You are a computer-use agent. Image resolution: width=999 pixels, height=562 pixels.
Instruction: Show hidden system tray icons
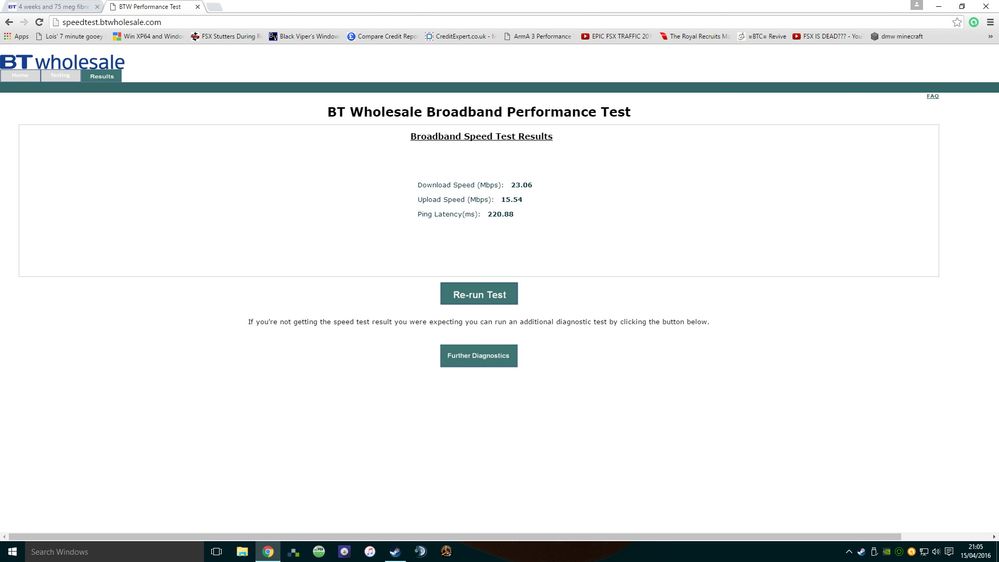[849, 552]
